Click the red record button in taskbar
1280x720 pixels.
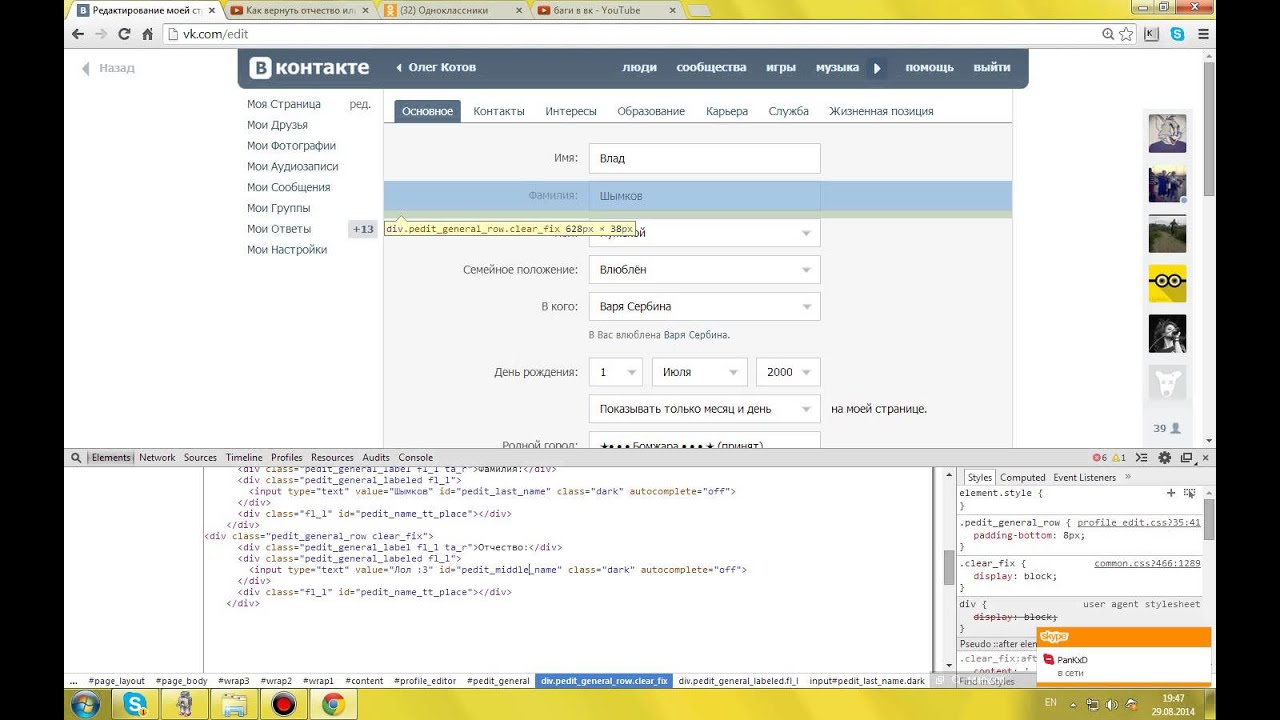click(x=284, y=704)
